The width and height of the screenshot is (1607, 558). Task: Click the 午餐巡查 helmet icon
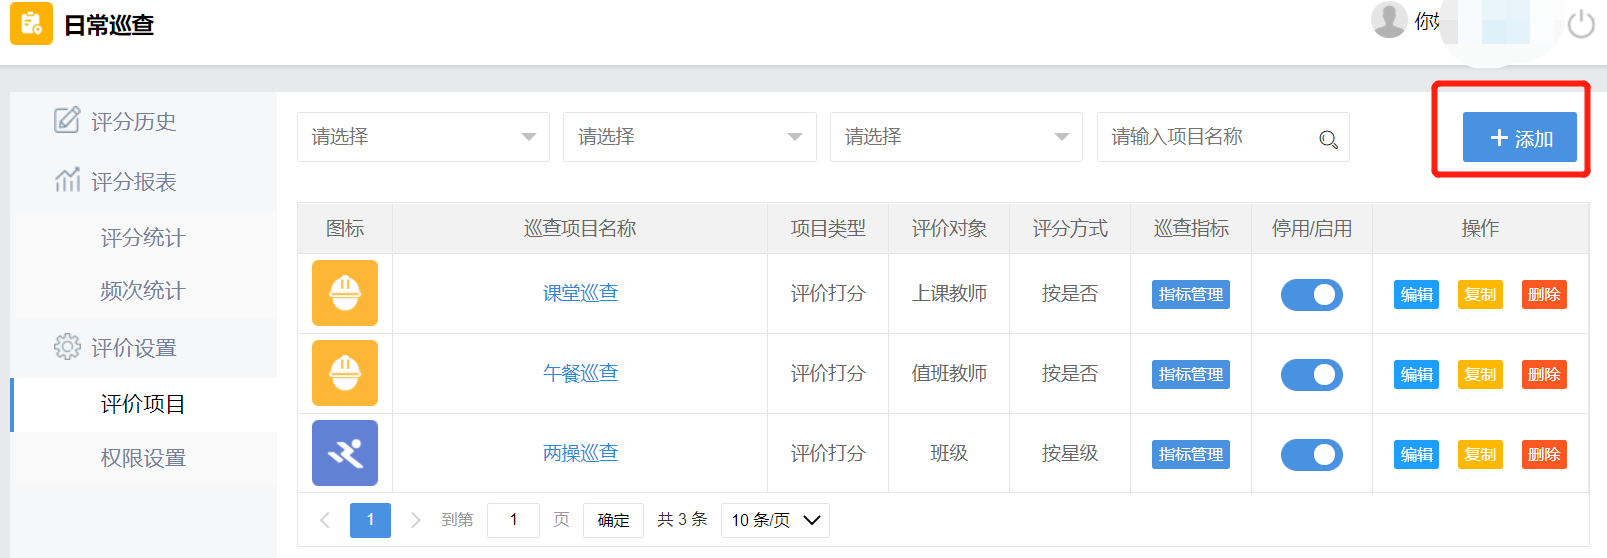pyautogui.click(x=345, y=373)
